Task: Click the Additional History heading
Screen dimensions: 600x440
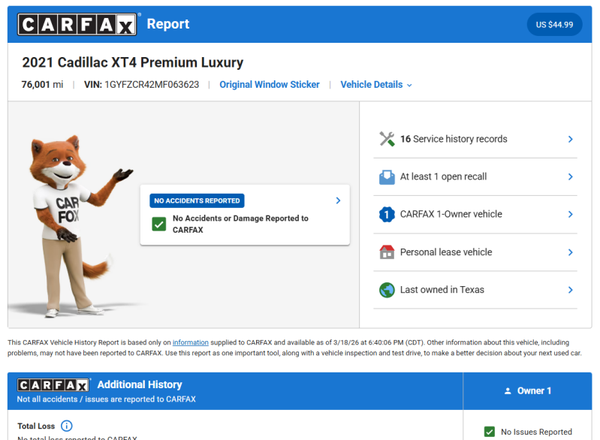Action: coord(140,385)
